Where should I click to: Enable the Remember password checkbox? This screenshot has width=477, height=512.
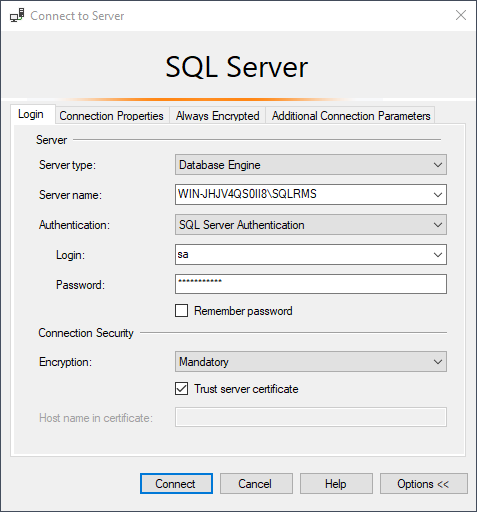pos(181,311)
